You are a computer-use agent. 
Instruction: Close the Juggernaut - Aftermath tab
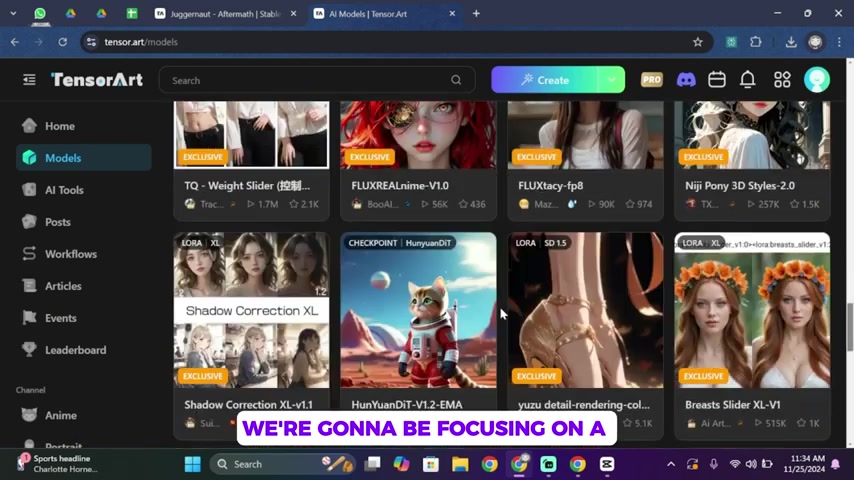[294, 14]
